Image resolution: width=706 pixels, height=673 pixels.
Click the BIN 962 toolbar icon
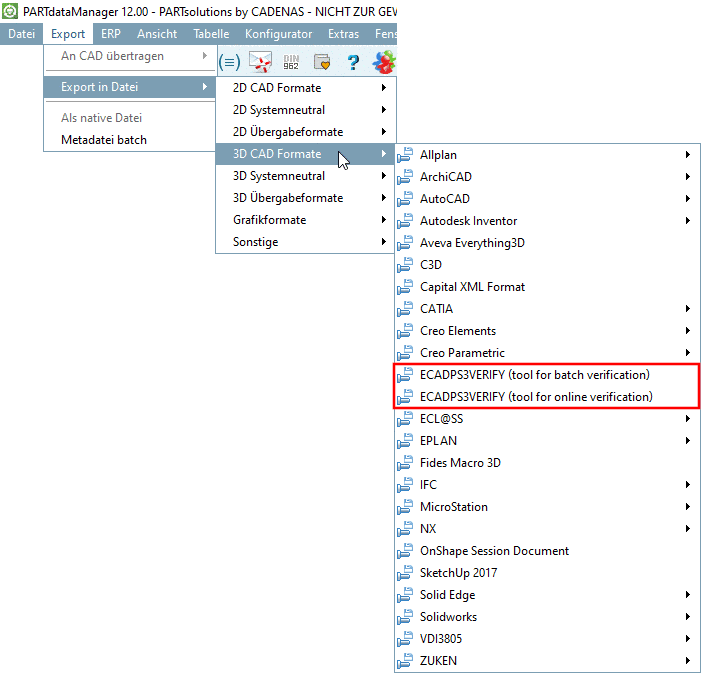pyautogui.click(x=291, y=62)
